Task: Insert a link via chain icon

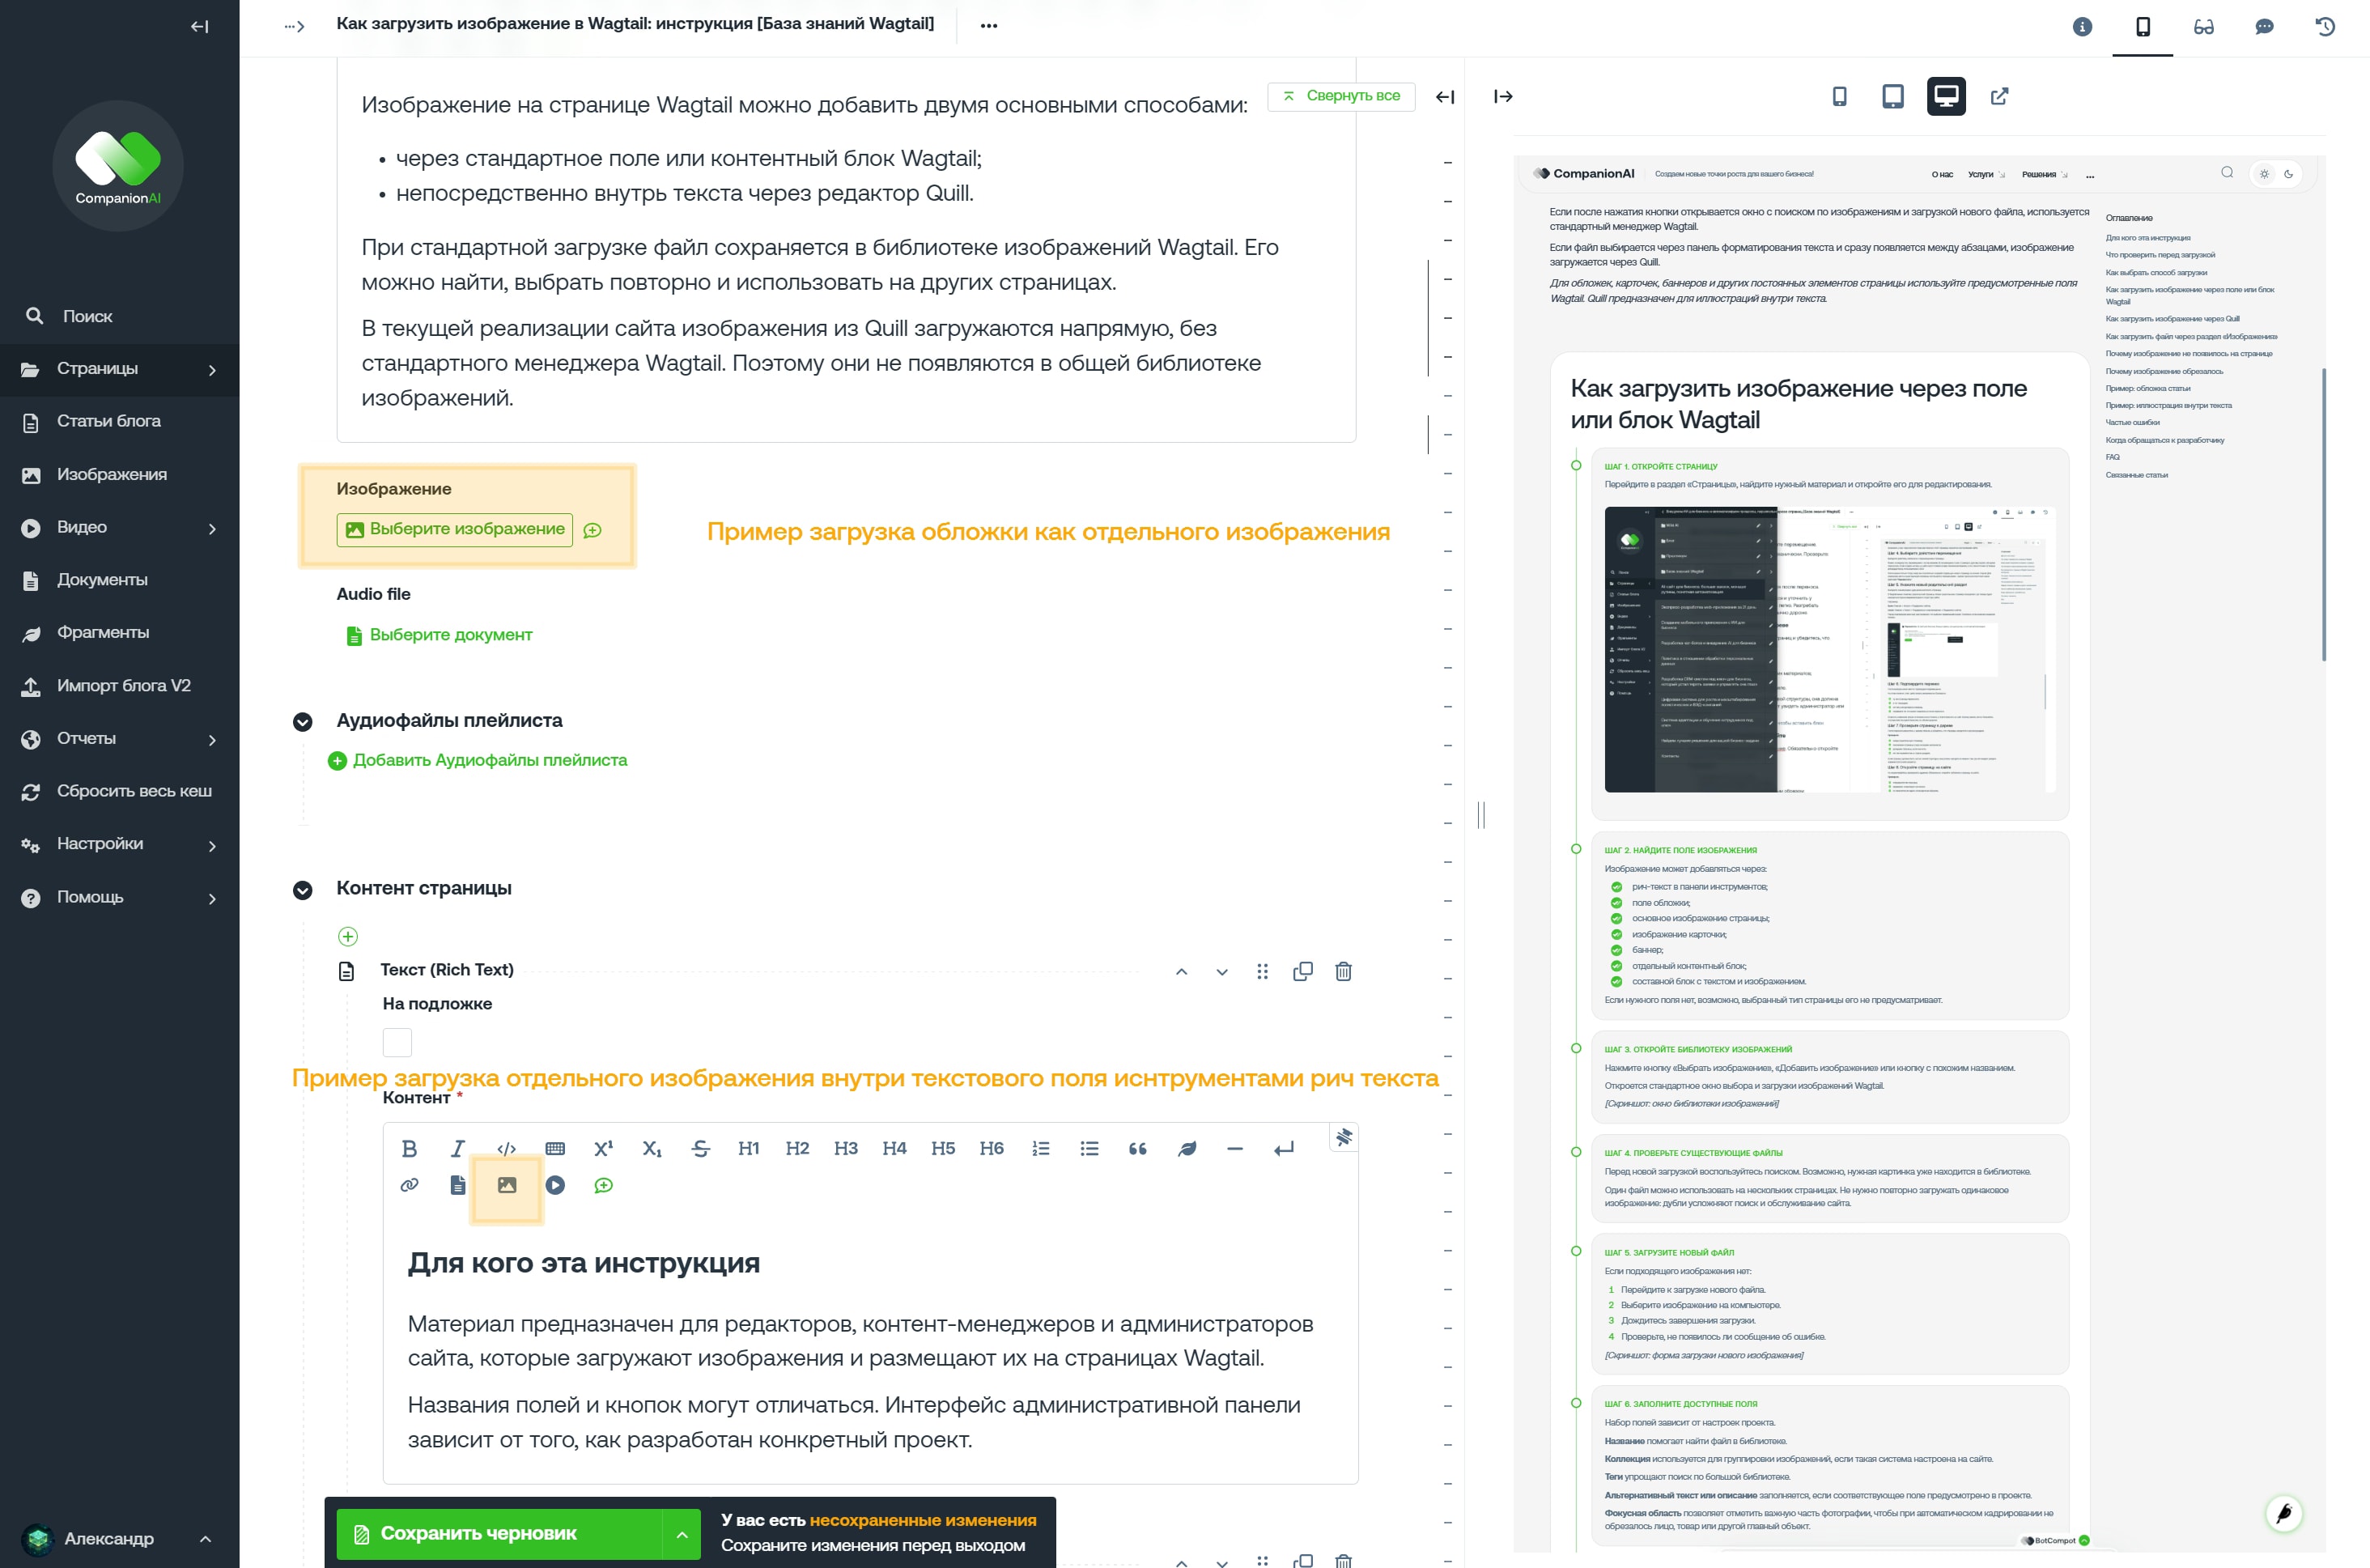Action: point(409,1186)
